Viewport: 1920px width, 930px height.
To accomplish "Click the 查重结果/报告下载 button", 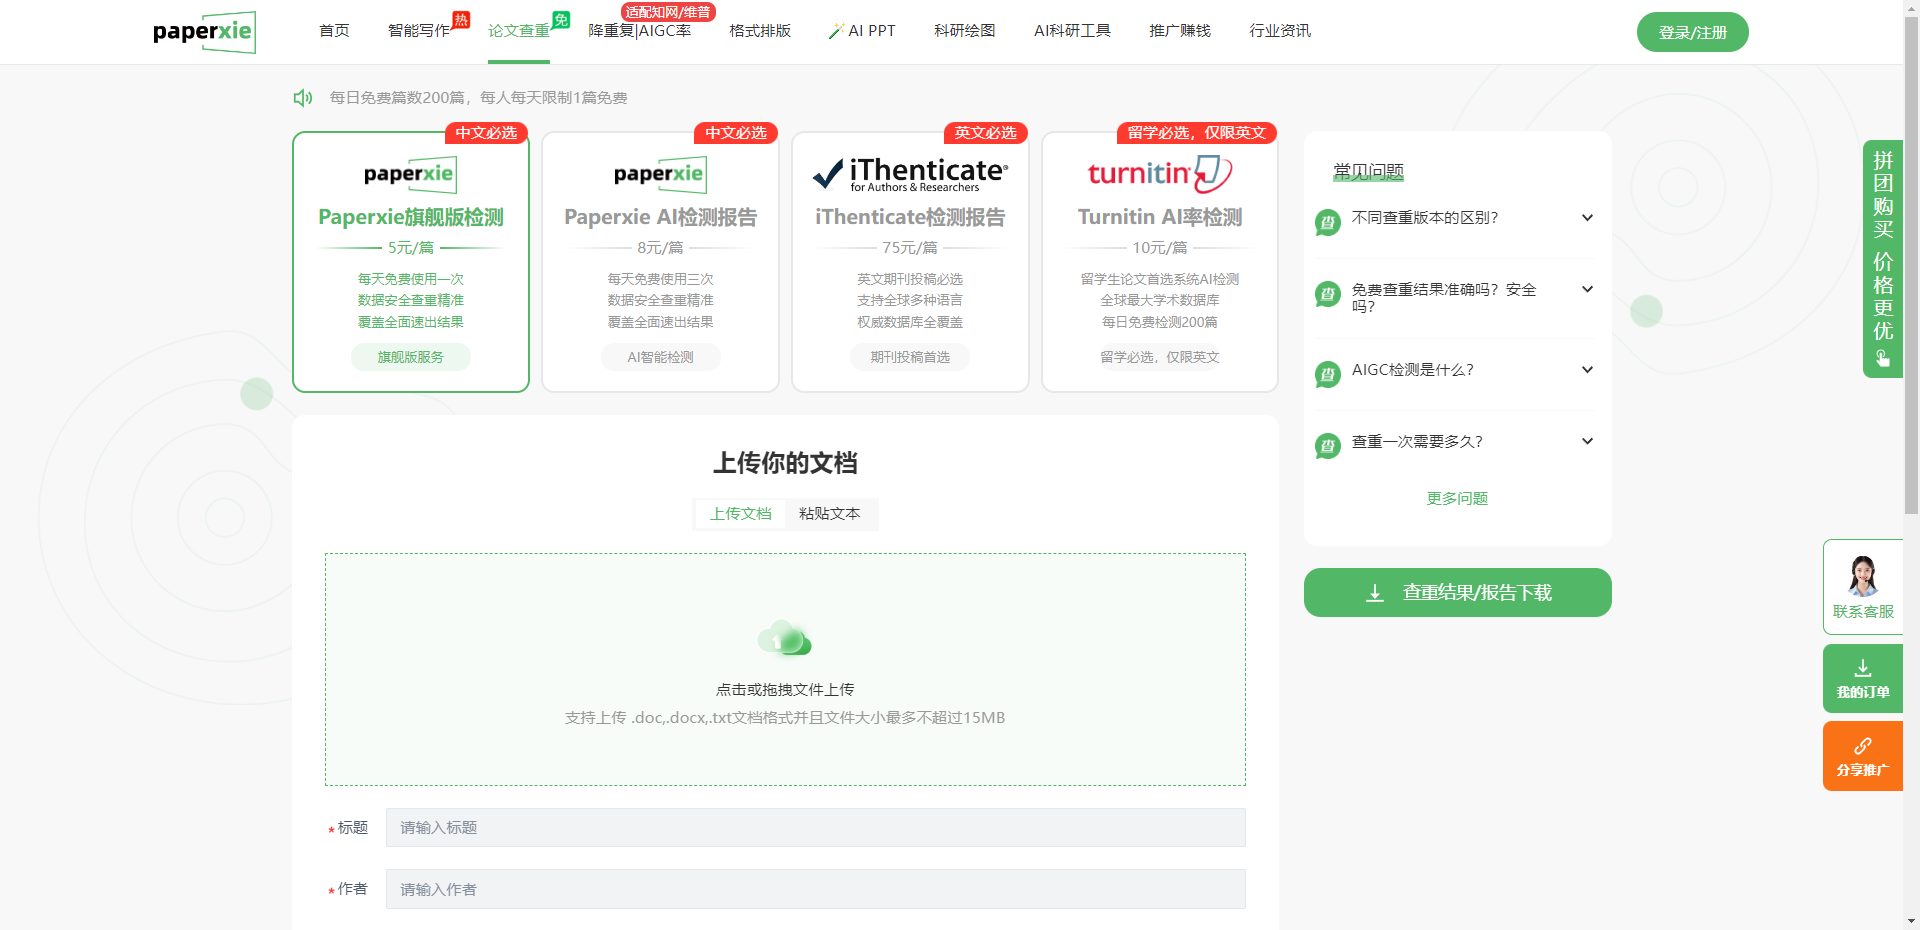I will tap(1457, 593).
